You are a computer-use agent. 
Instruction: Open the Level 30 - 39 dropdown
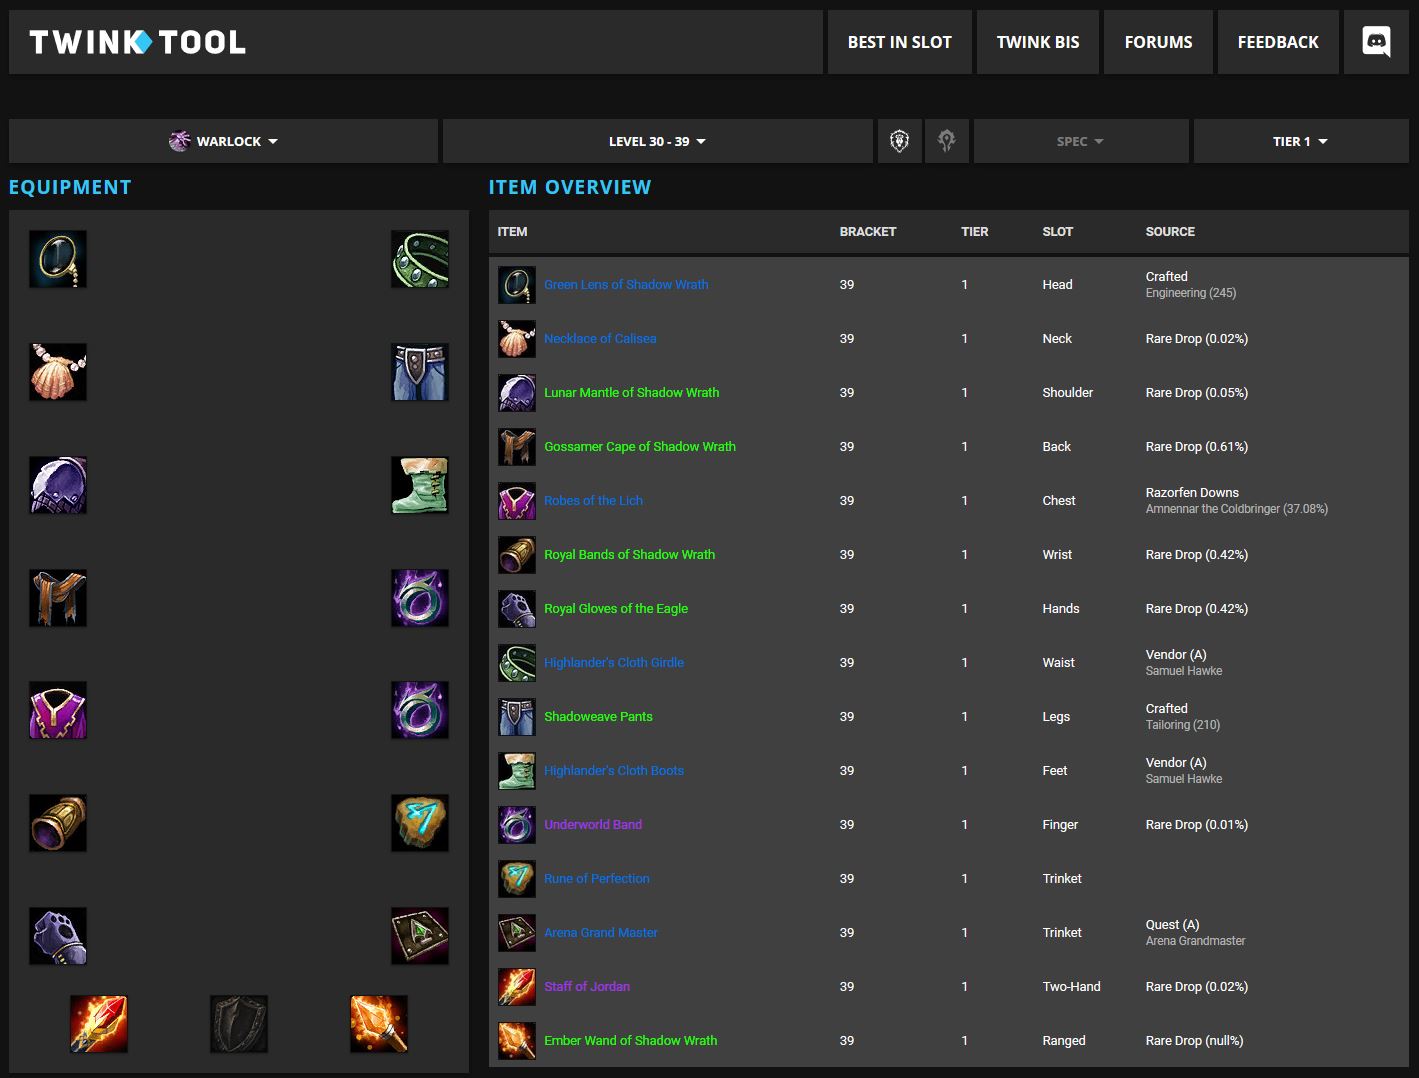click(x=657, y=141)
